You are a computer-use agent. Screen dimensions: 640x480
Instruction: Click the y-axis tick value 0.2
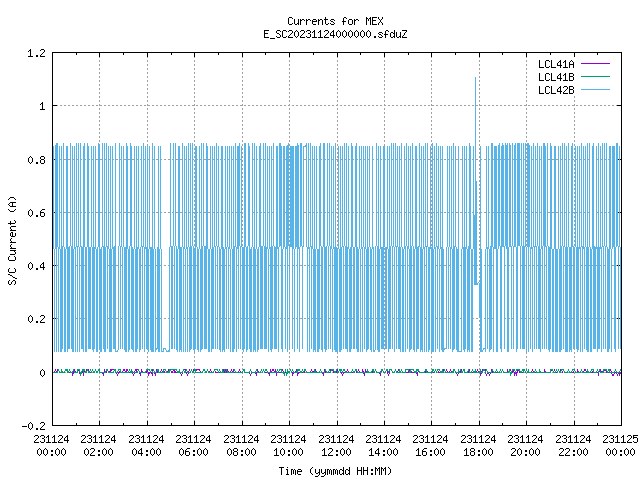tap(36, 319)
